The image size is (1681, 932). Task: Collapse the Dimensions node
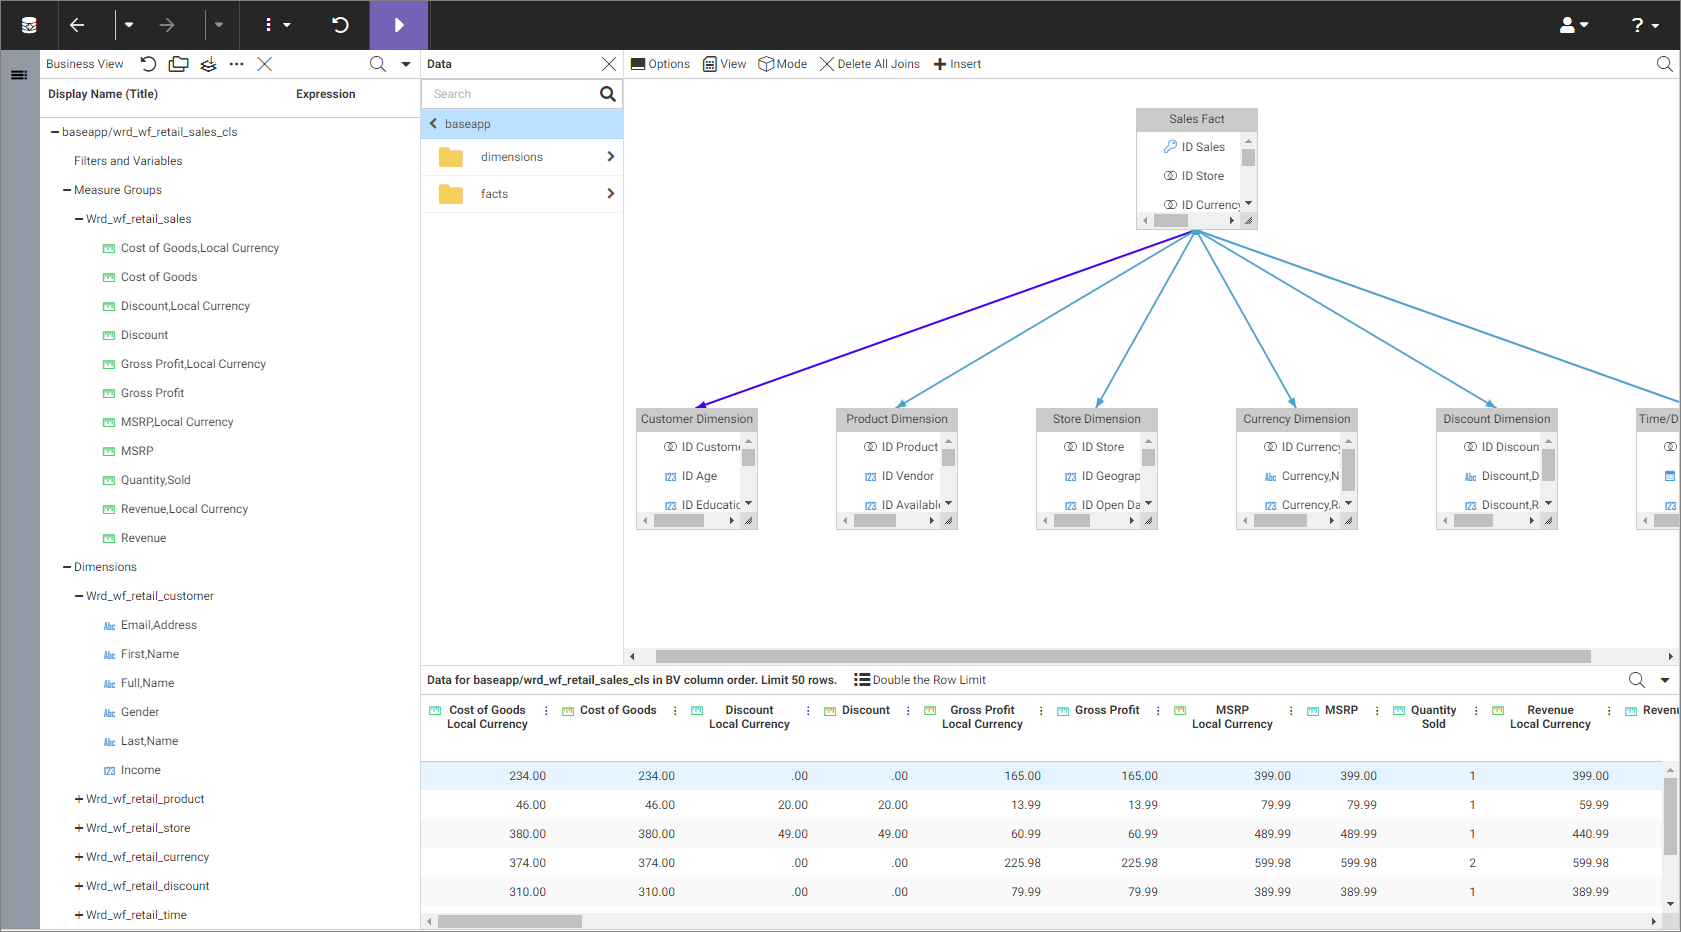pos(67,567)
